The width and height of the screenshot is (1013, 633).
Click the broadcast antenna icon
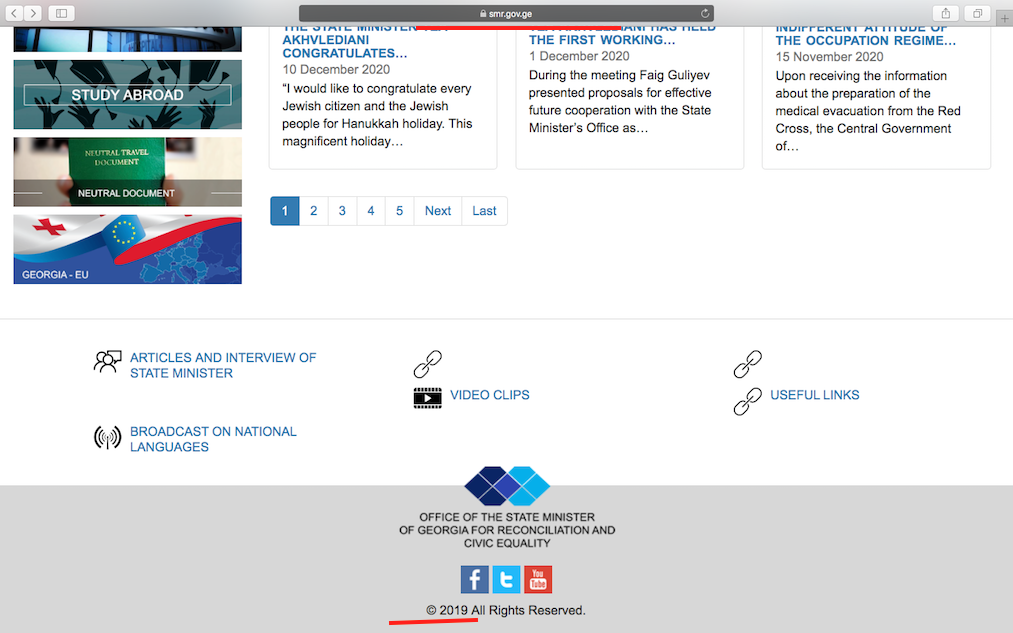107,438
